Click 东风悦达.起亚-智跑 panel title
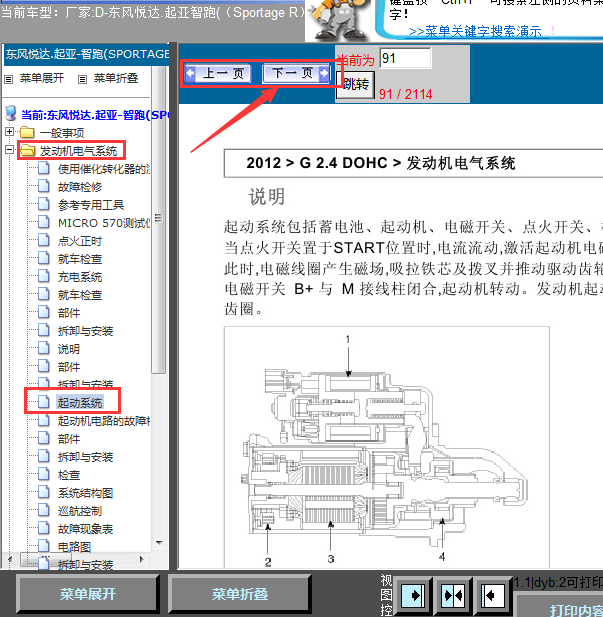Image resolution: width=603 pixels, height=617 pixels. pos(87,54)
